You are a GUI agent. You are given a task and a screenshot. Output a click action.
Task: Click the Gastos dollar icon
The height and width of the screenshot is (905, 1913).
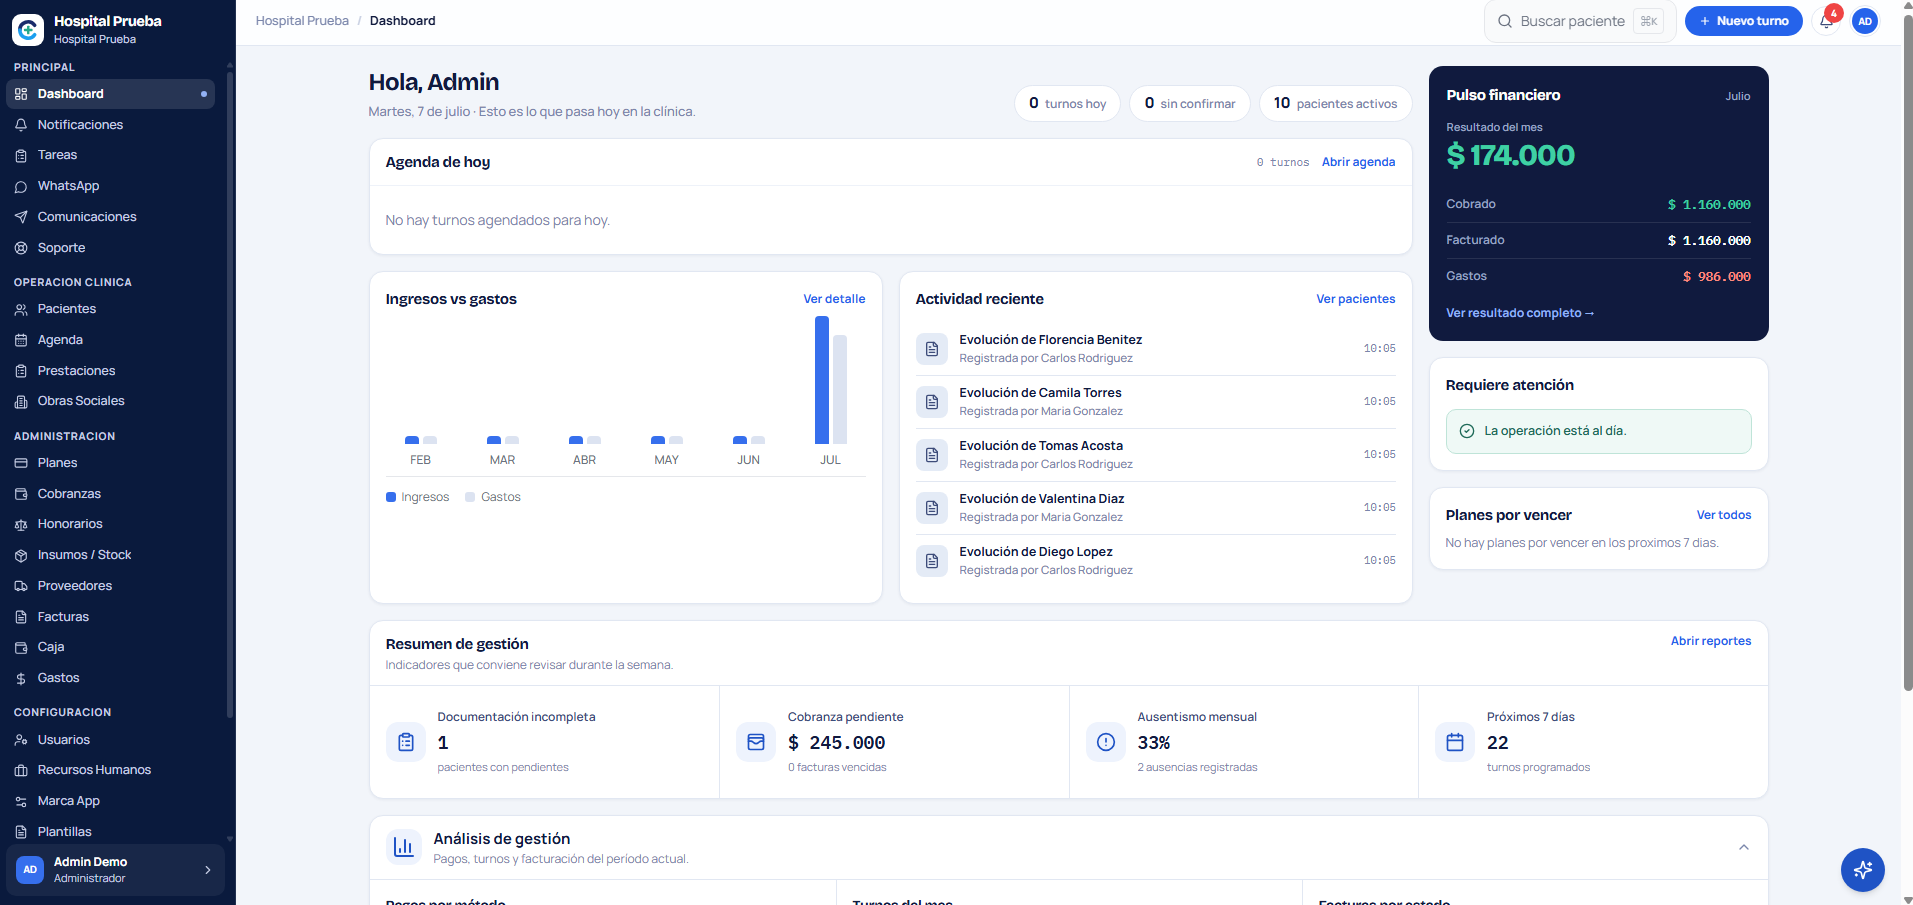(x=21, y=678)
